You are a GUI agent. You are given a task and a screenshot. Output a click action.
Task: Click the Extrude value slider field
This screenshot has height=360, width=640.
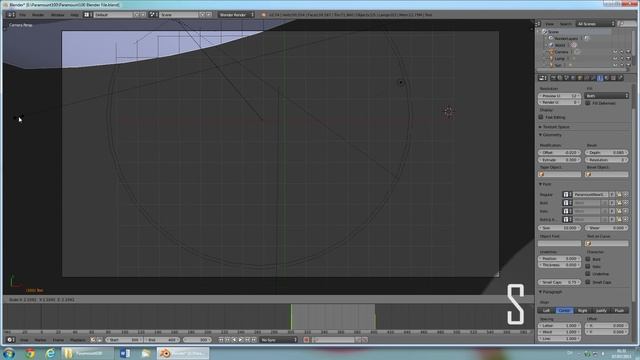point(559,160)
